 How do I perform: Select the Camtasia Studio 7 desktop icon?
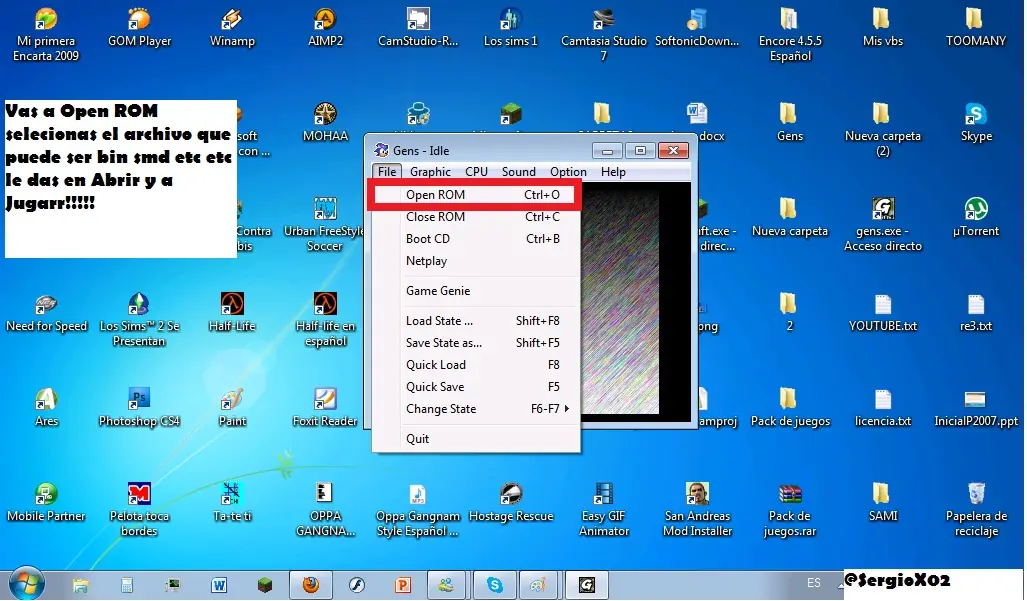click(603, 35)
